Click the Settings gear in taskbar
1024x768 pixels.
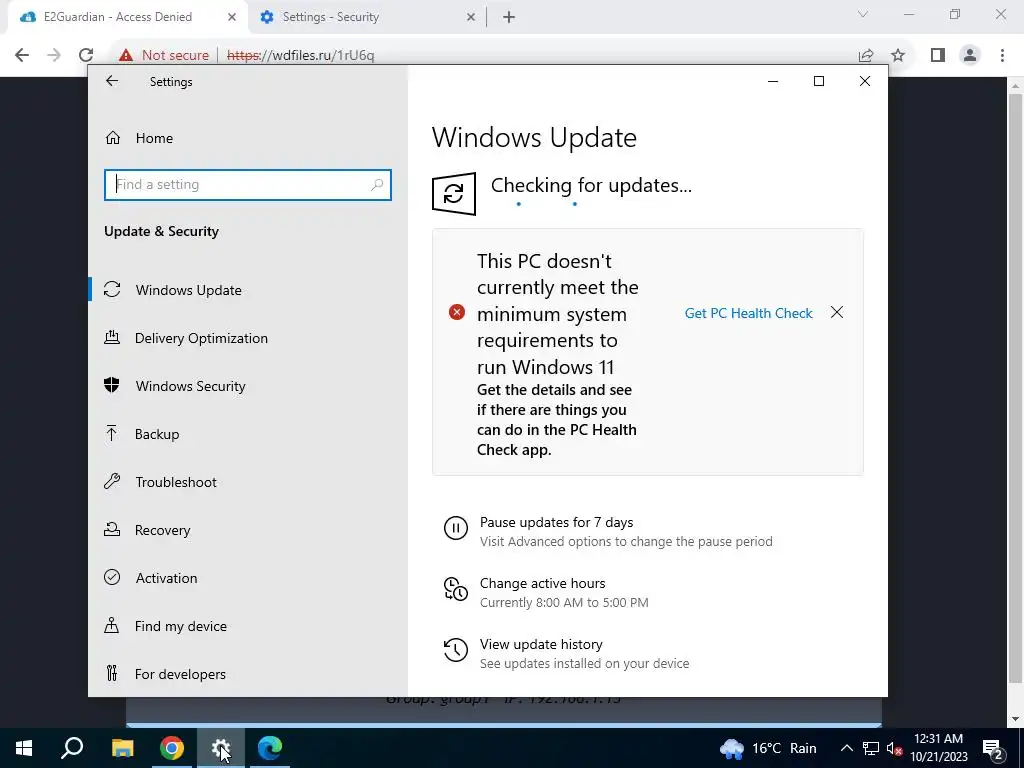[221, 748]
